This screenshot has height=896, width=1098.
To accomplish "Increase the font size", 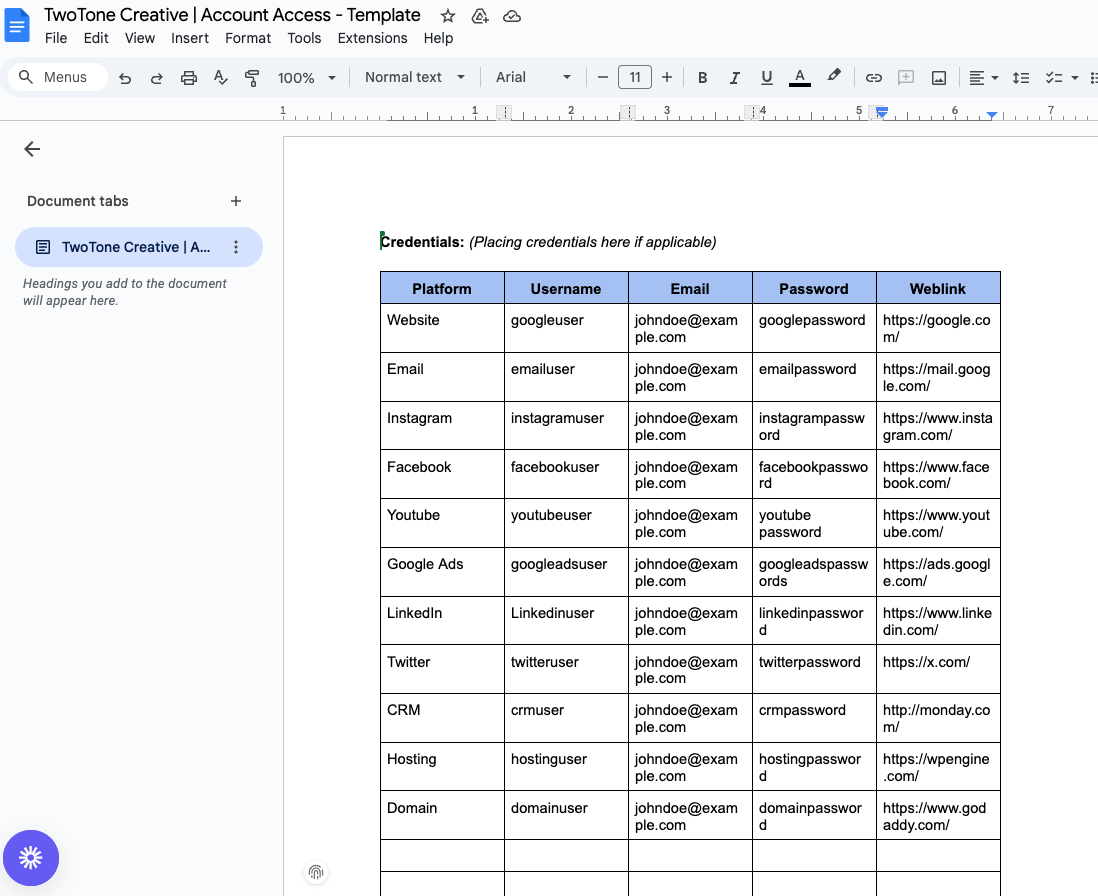I will pyautogui.click(x=667, y=78).
